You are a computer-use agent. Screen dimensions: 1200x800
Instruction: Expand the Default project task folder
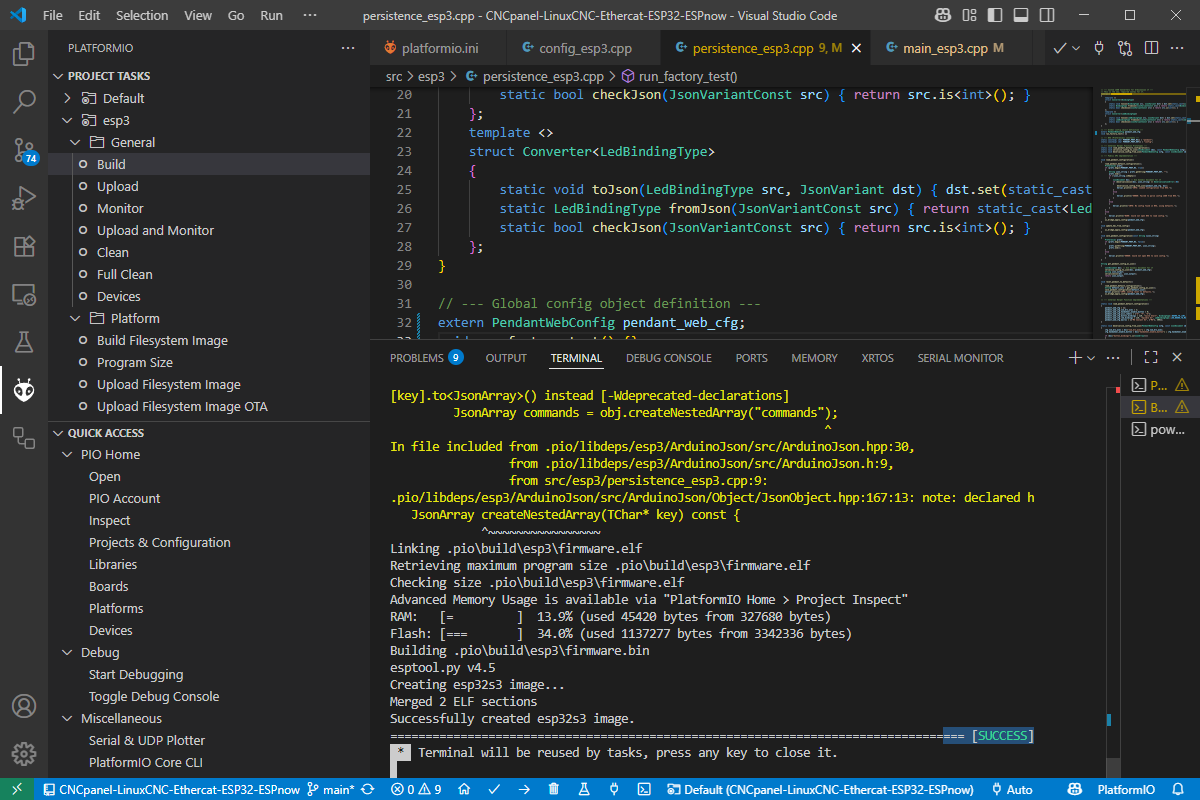point(68,98)
